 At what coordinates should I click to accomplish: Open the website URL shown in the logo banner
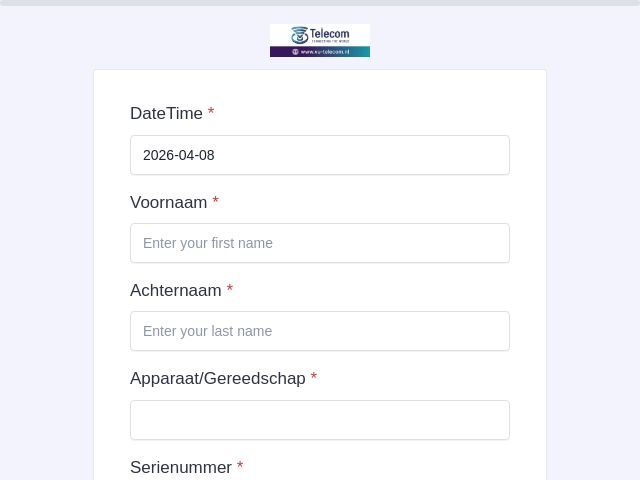(325, 52)
